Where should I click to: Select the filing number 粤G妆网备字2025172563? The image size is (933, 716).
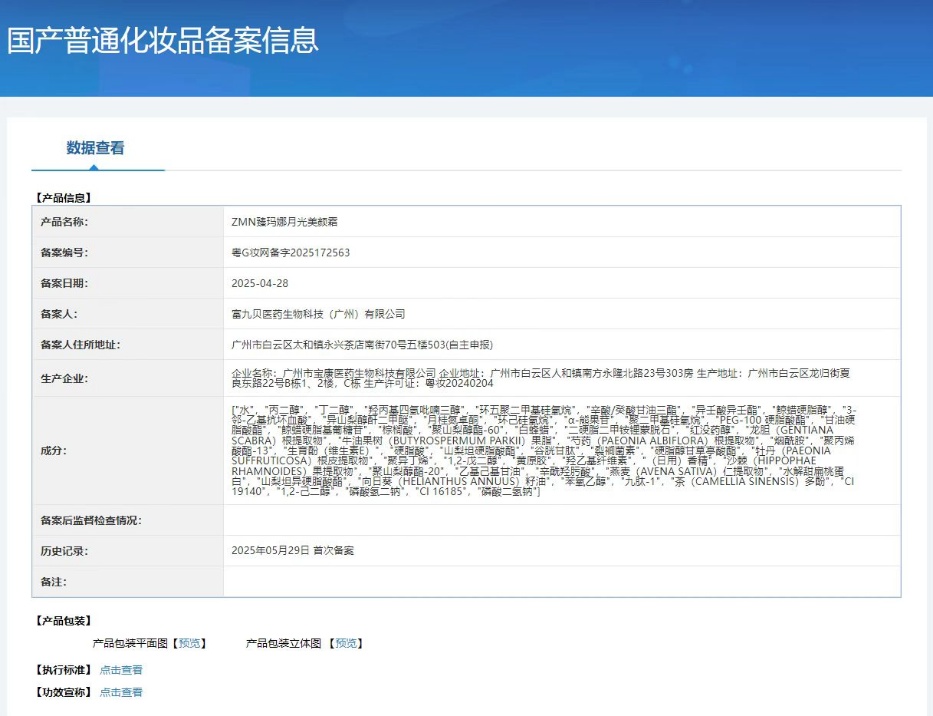point(290,253)
